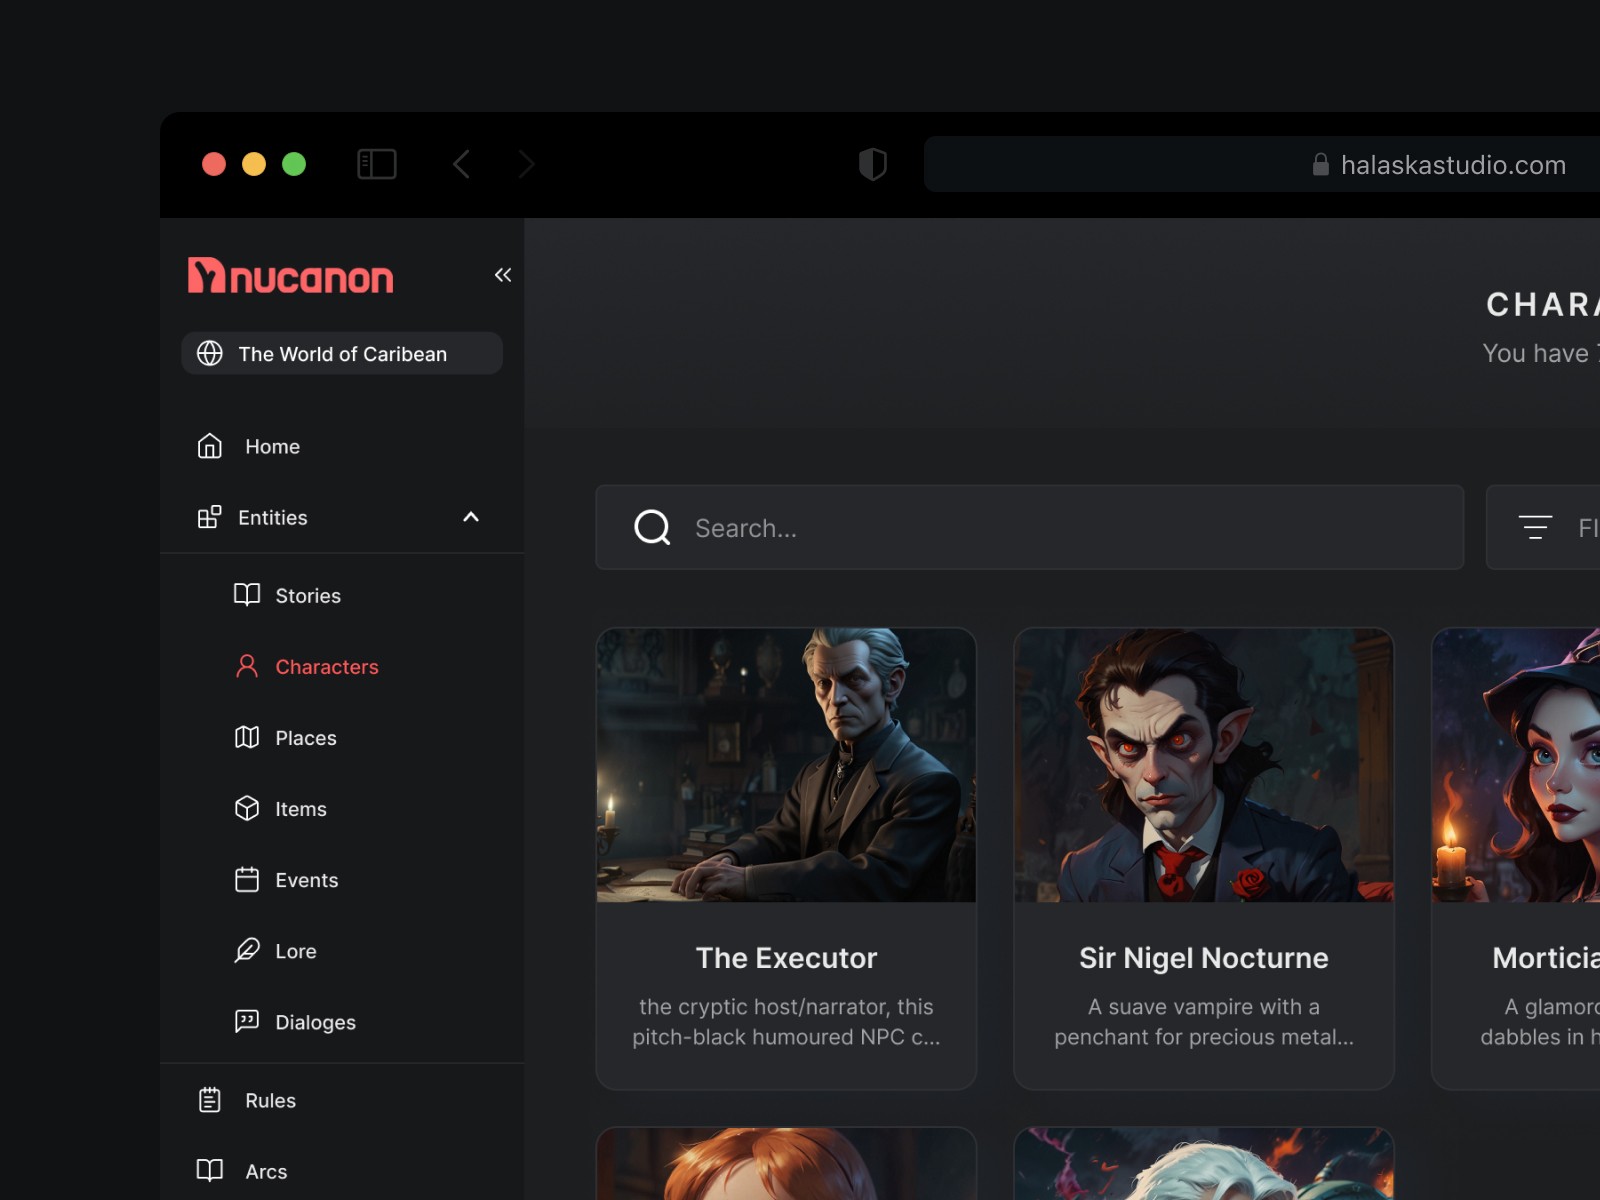Collapse the sidebar with the double-chevron icon
Screen dimensions: 1600x1200
pyautogui.click(x=503, y=275)
